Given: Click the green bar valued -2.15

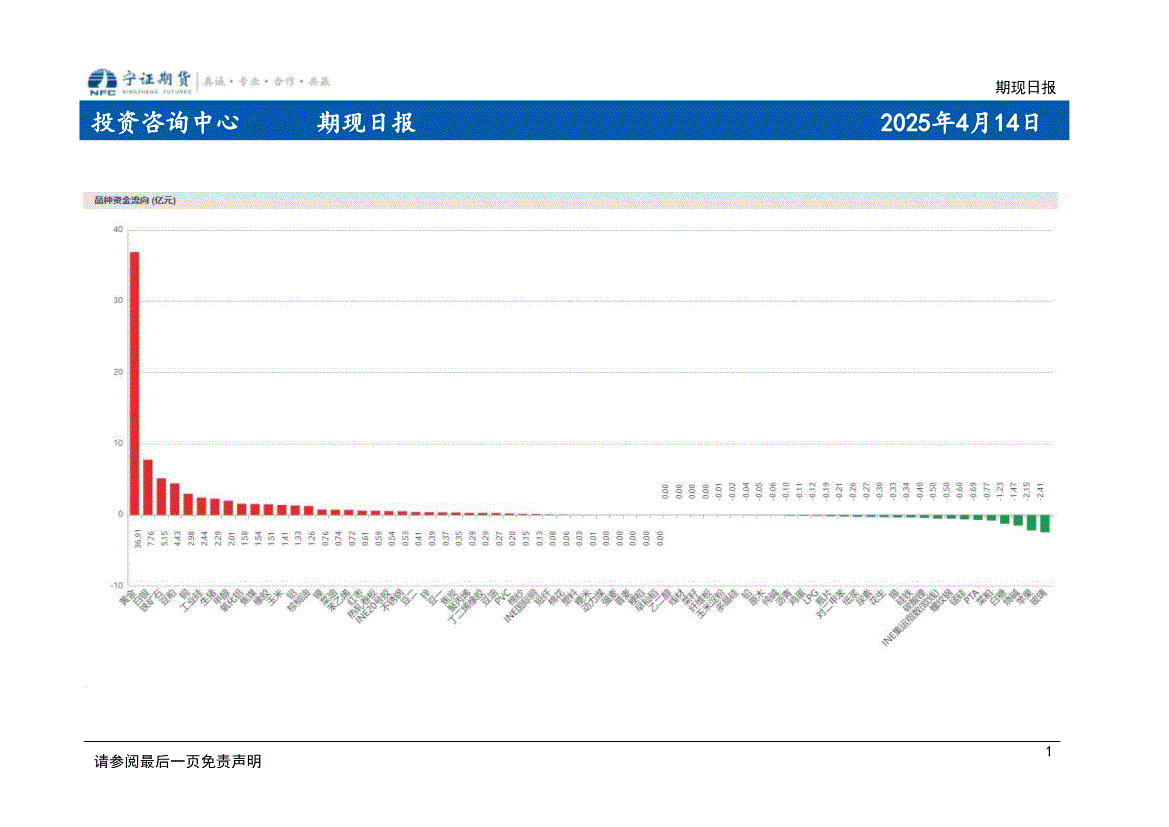Looking at the screenshot, I should pyautogui.click(x=1031, y=522).
